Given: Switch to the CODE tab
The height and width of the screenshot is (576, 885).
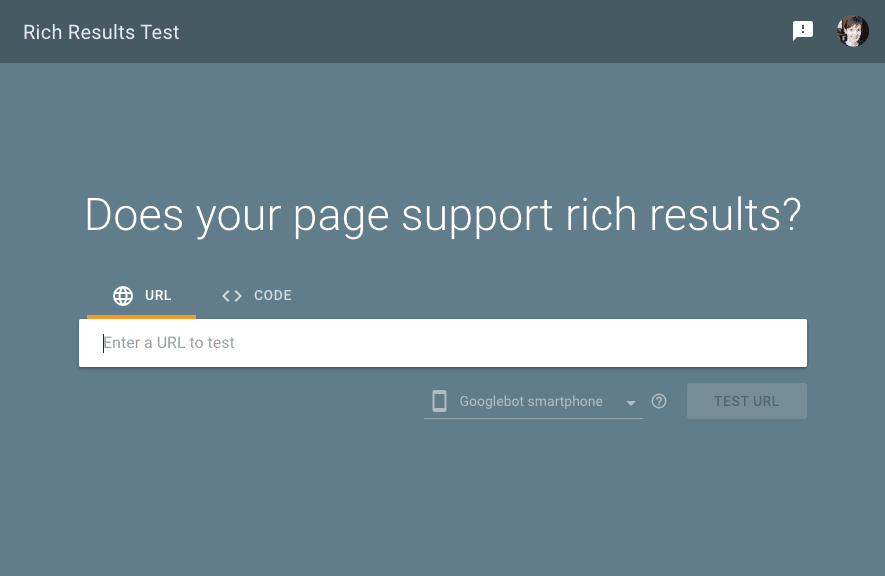Looking at the screenshot, I should [x=257, y=296].
